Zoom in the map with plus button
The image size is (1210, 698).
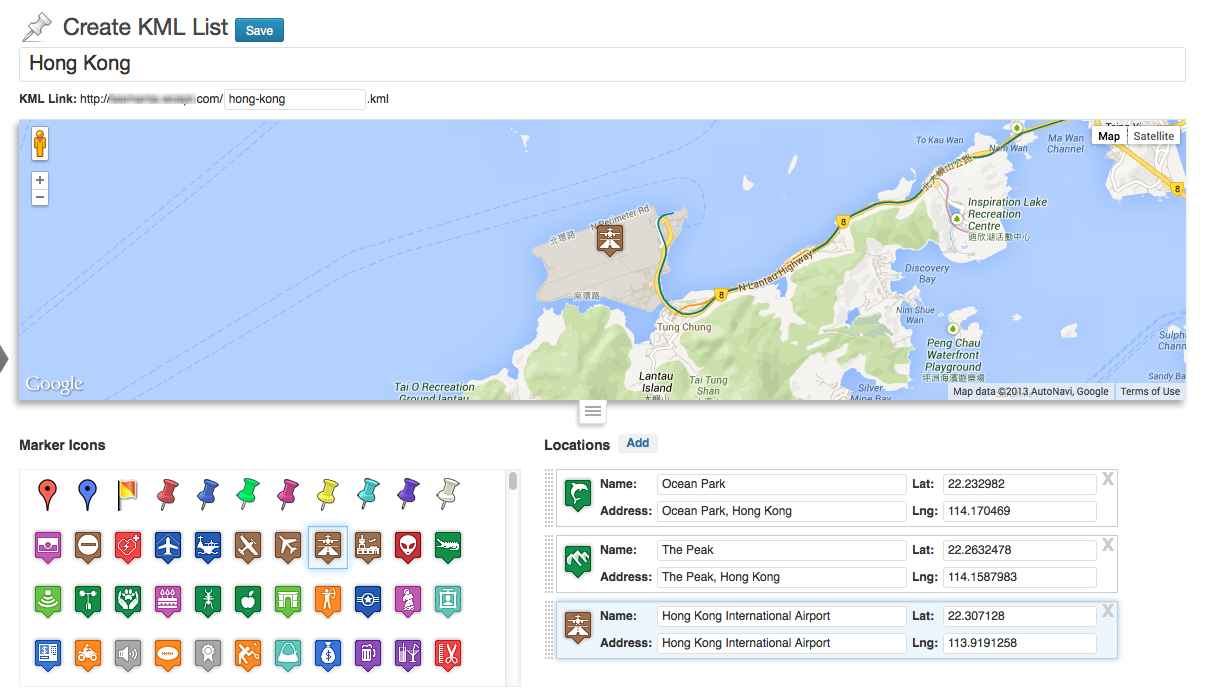click(x=40, y=180)
